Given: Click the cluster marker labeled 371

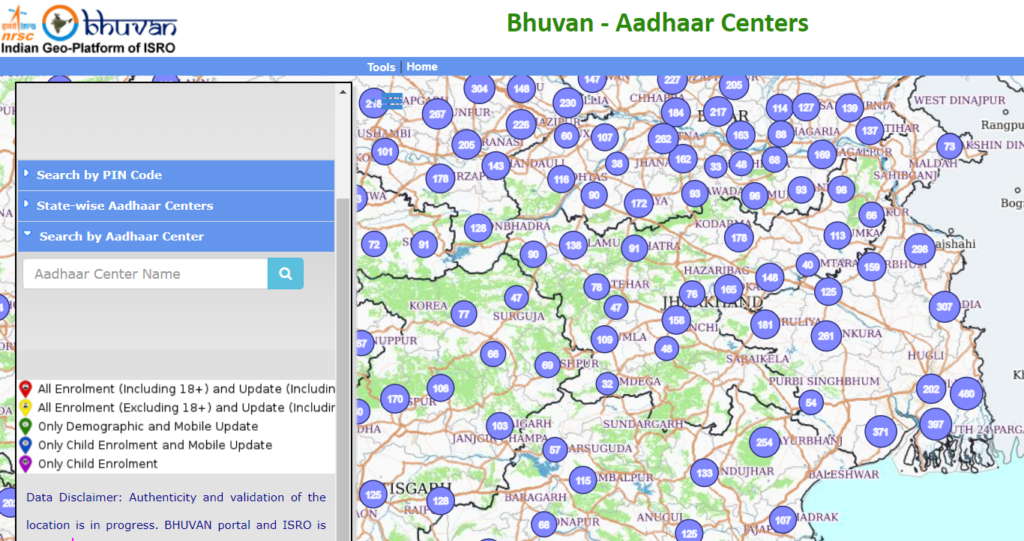Looking at the screenshot, I should [880, 432].
